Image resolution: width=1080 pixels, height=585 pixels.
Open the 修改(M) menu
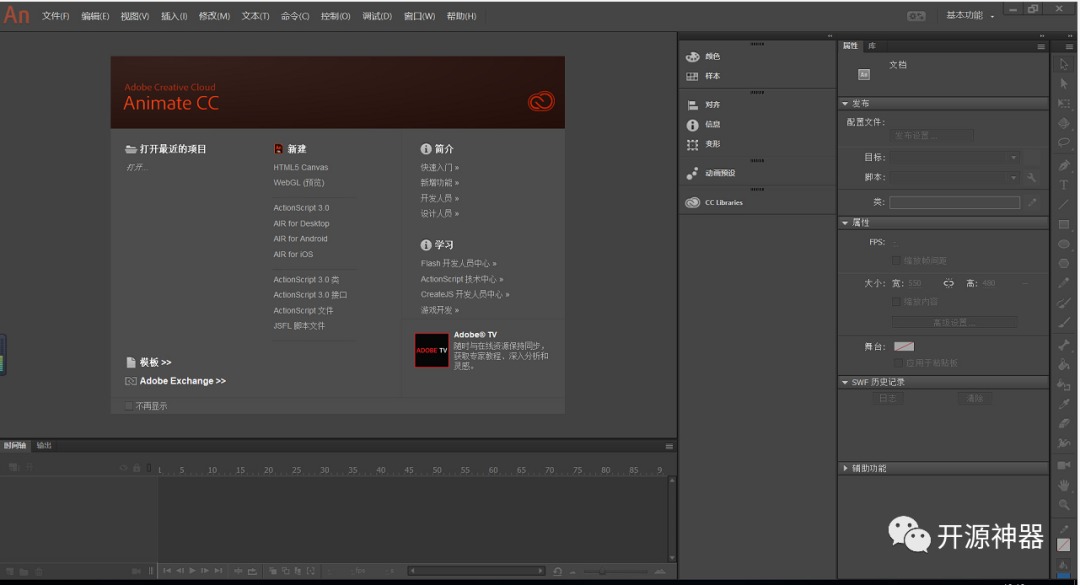(214, 16)
